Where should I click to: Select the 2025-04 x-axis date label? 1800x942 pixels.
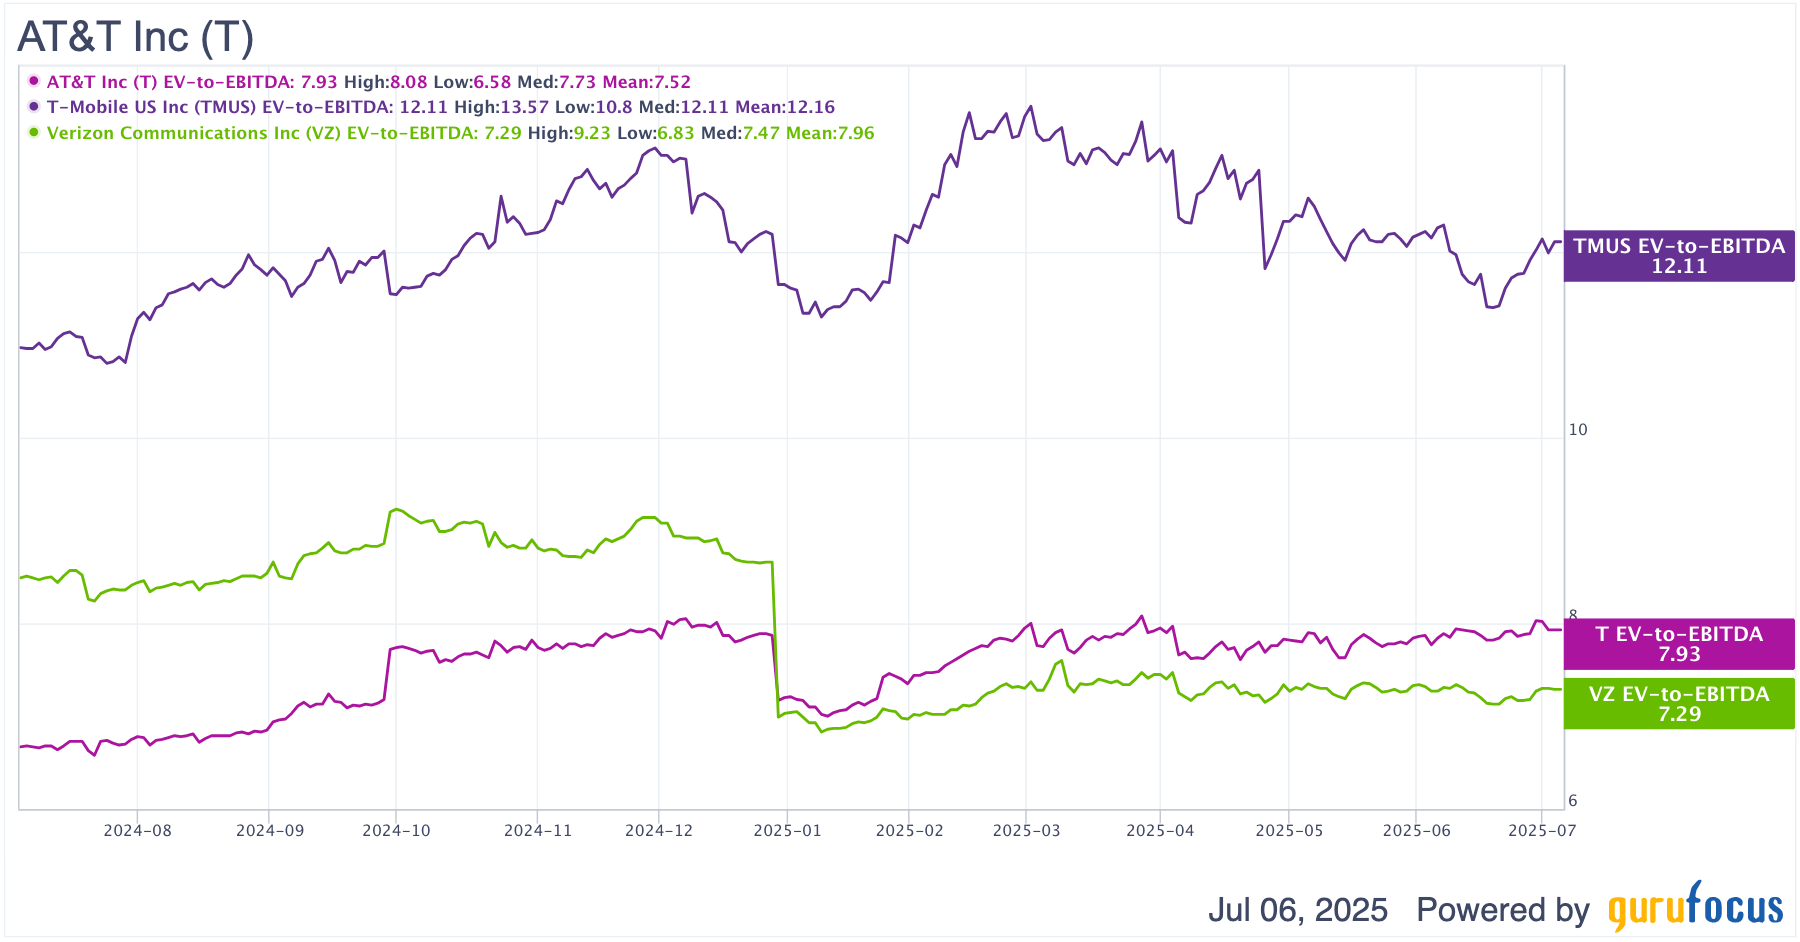[x=1160, y=830]
